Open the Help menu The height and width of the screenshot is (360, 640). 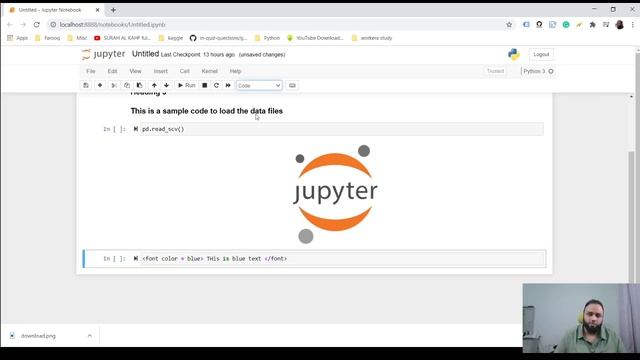coord(236,71)
